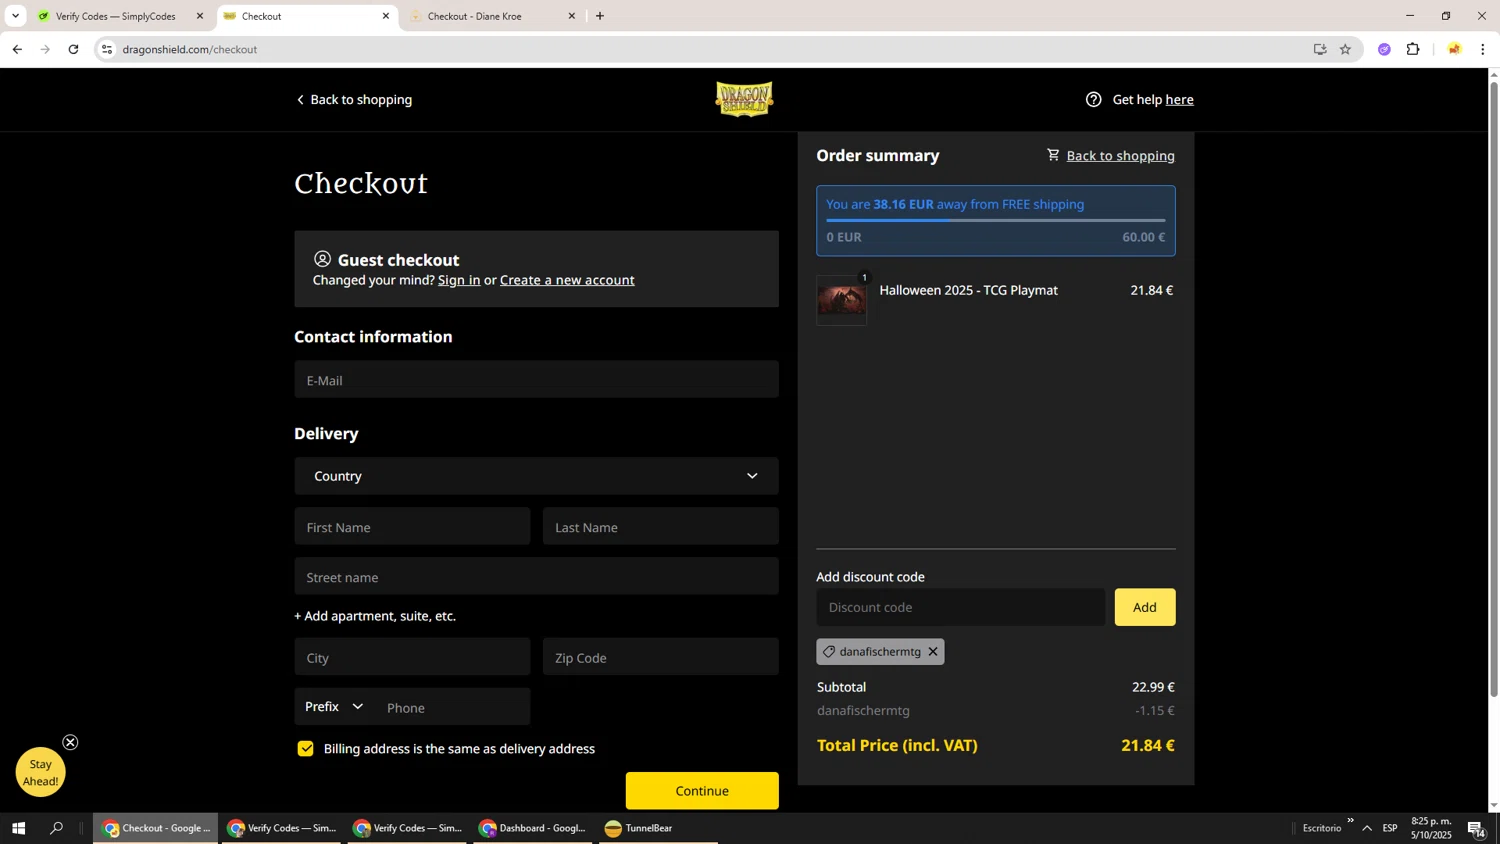Click Back to shopping in Order summary
The image size is (1500, 844).
(x=1121, y=155)
